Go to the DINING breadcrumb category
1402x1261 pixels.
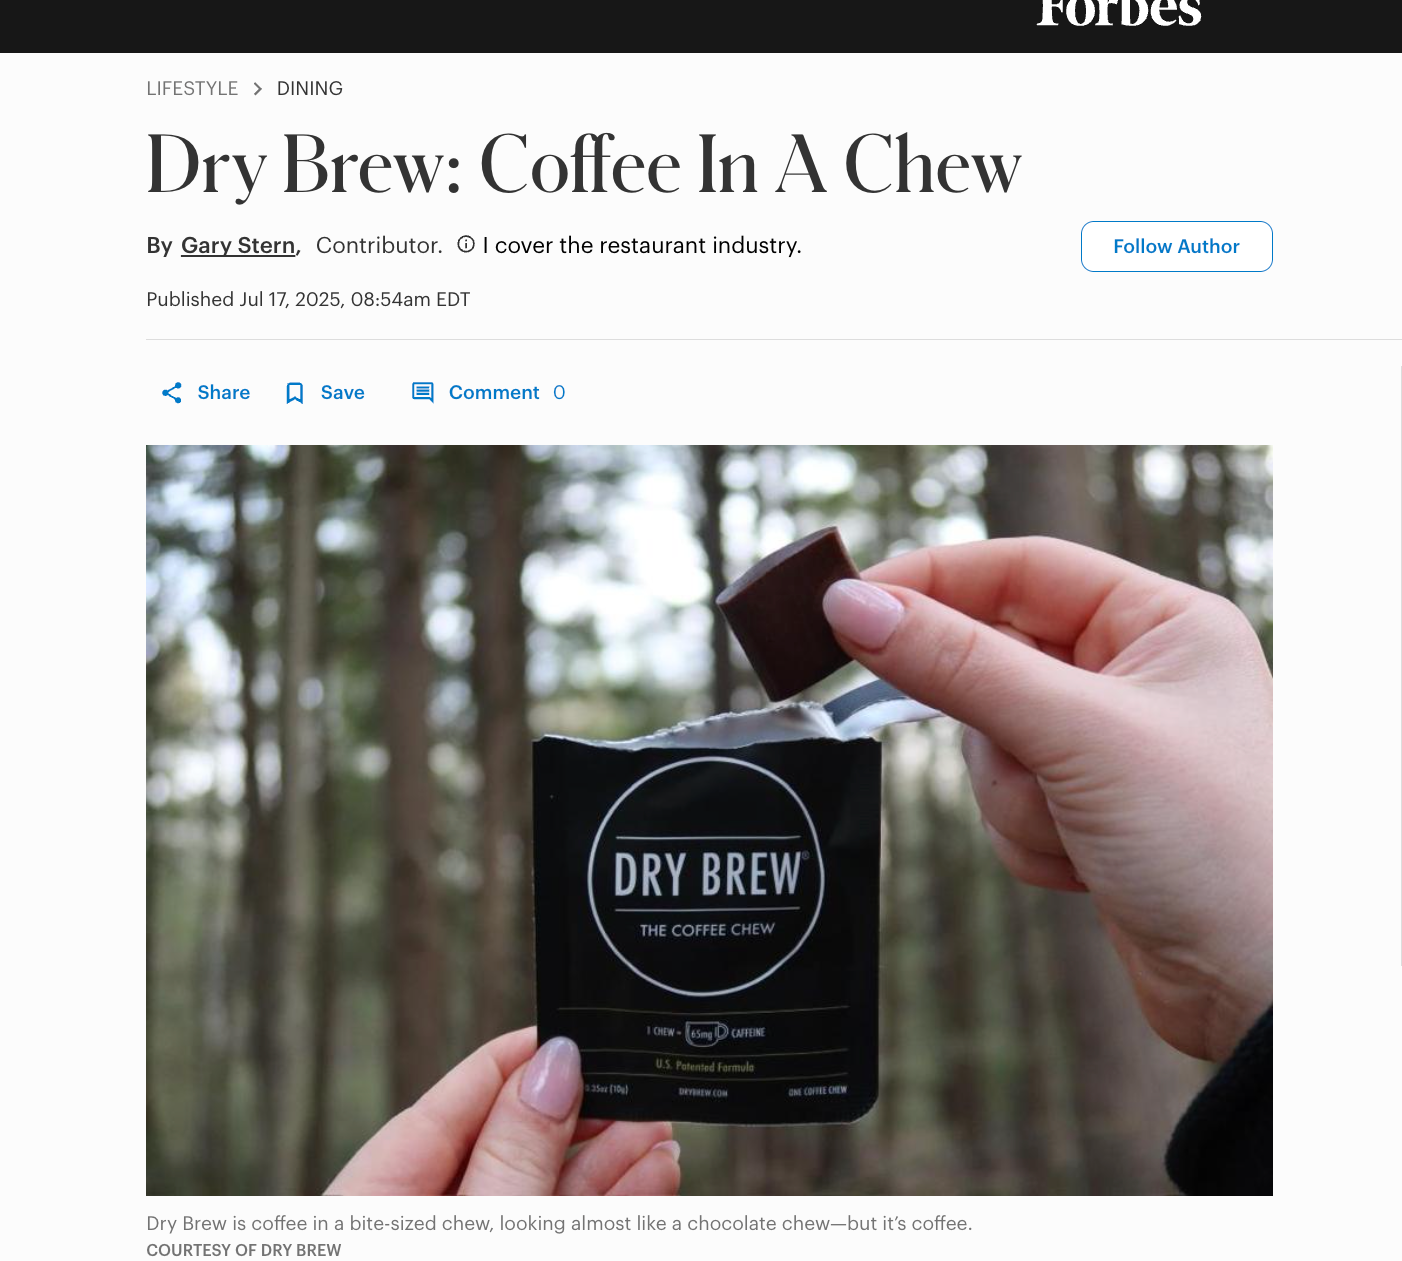(x=310, y=89)
